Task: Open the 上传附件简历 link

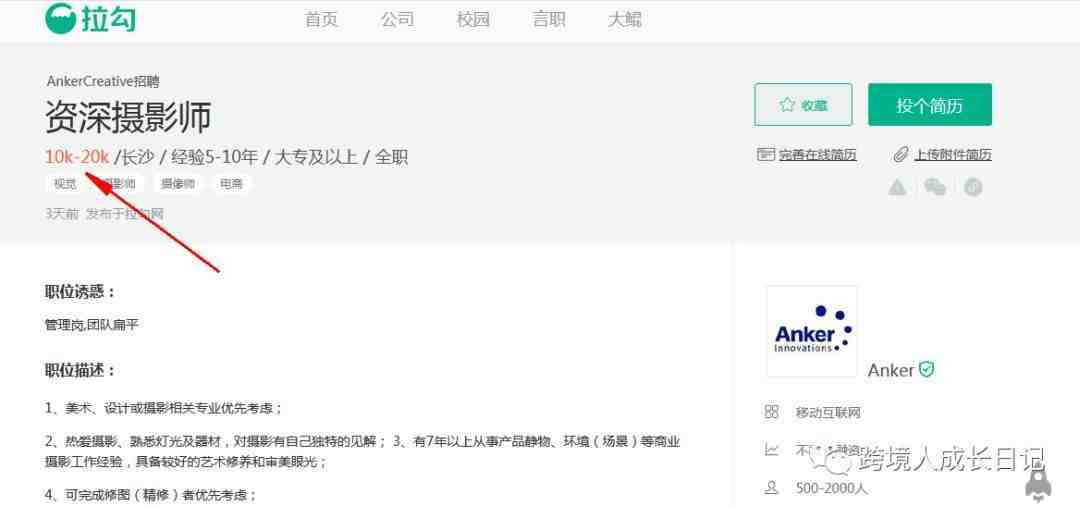Action: (x=953, y=155)
